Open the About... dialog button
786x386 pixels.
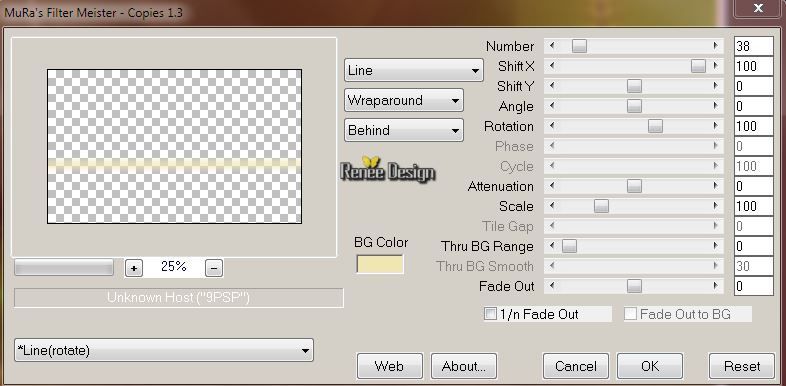click(x=464, y=366)
